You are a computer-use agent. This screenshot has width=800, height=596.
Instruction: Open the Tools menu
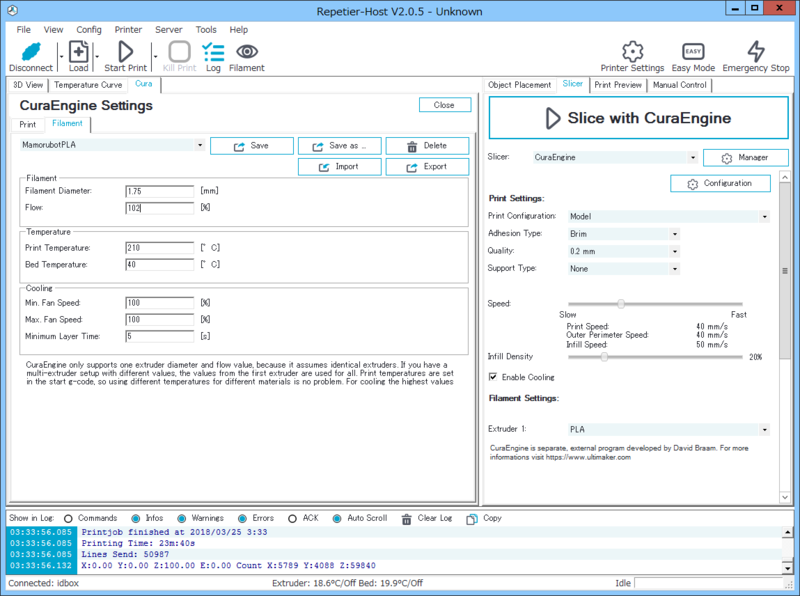206,30
